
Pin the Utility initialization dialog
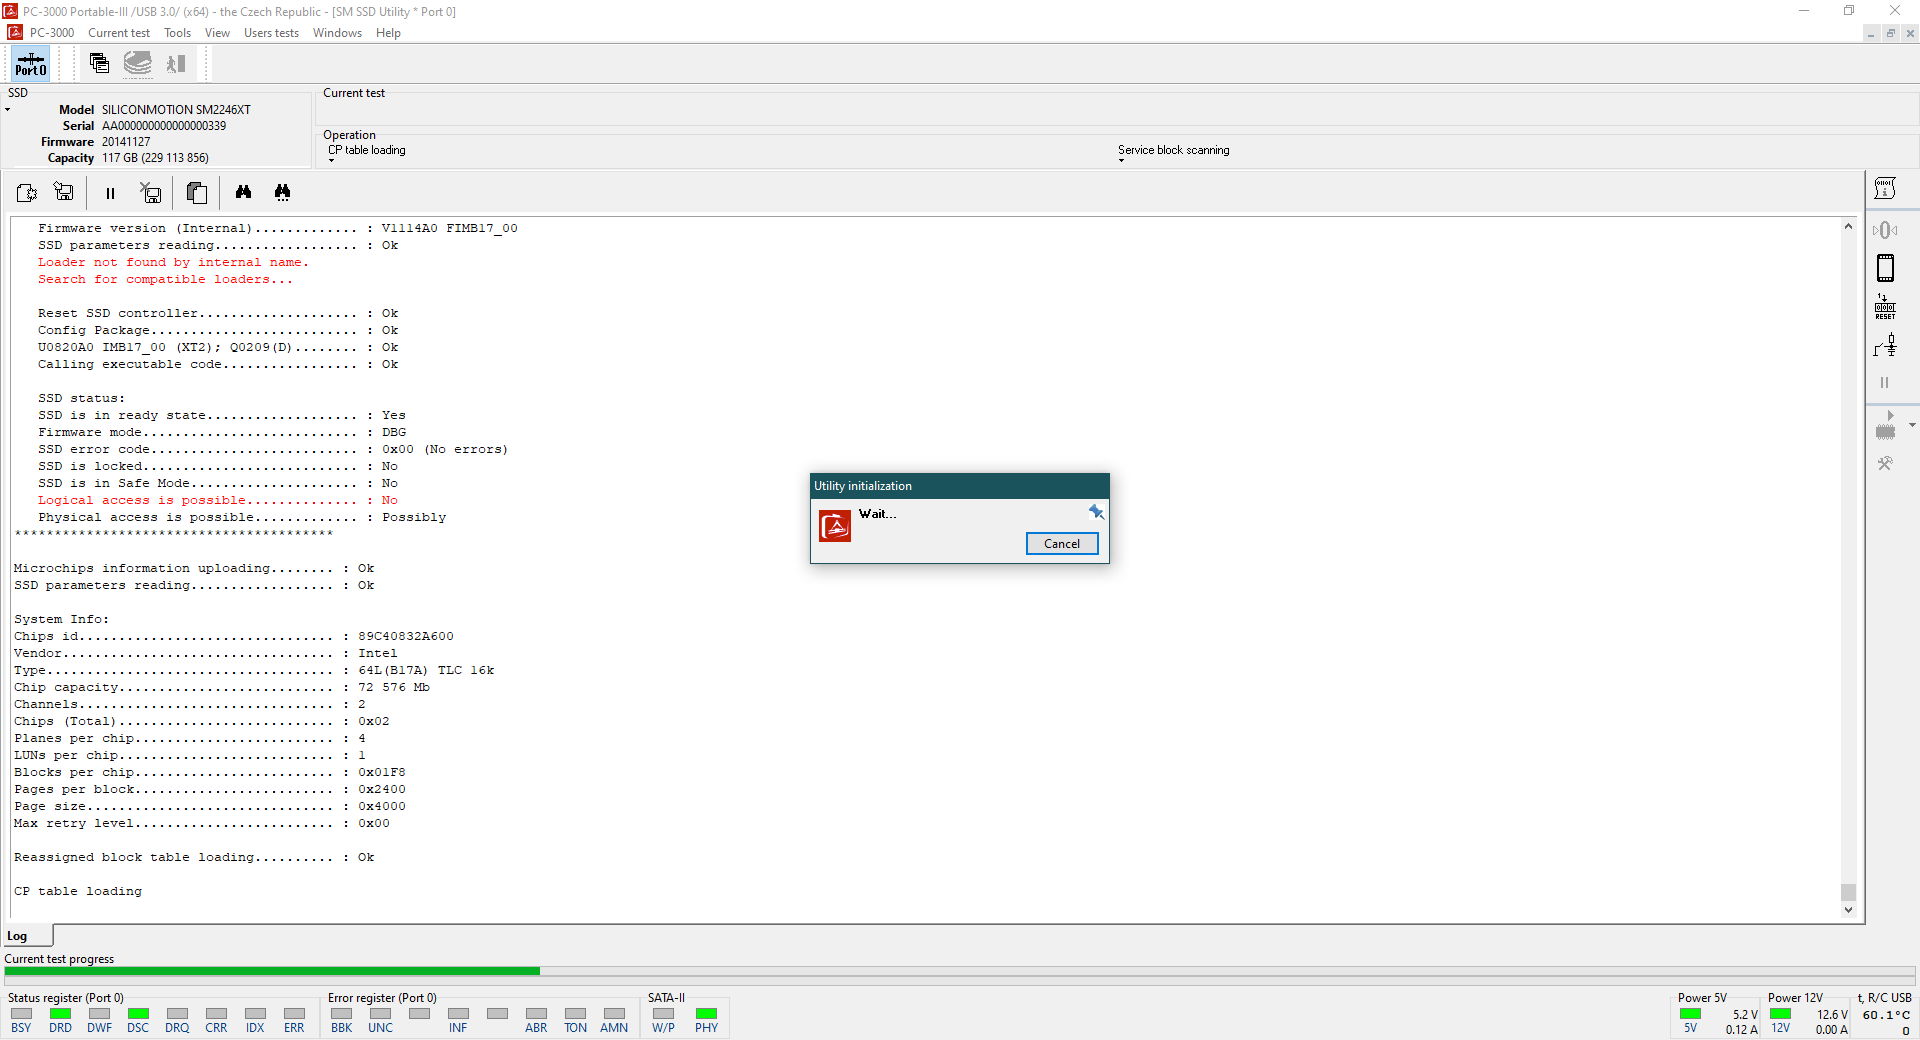click(1096, 512)
